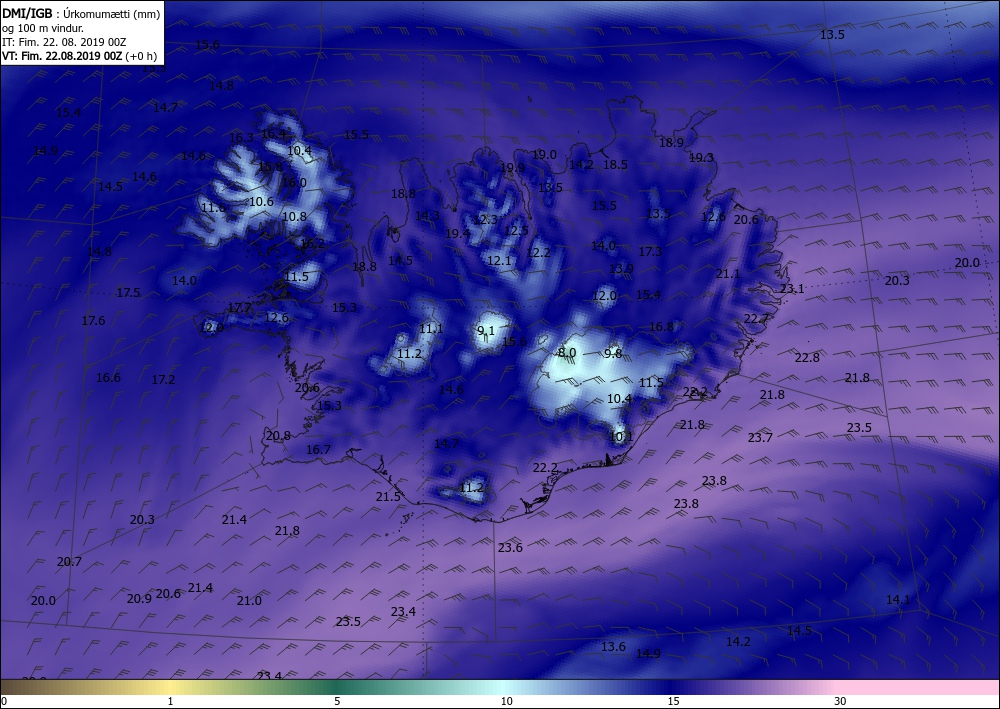
Task: Click the map value 9.8
Action: [613, 353]
